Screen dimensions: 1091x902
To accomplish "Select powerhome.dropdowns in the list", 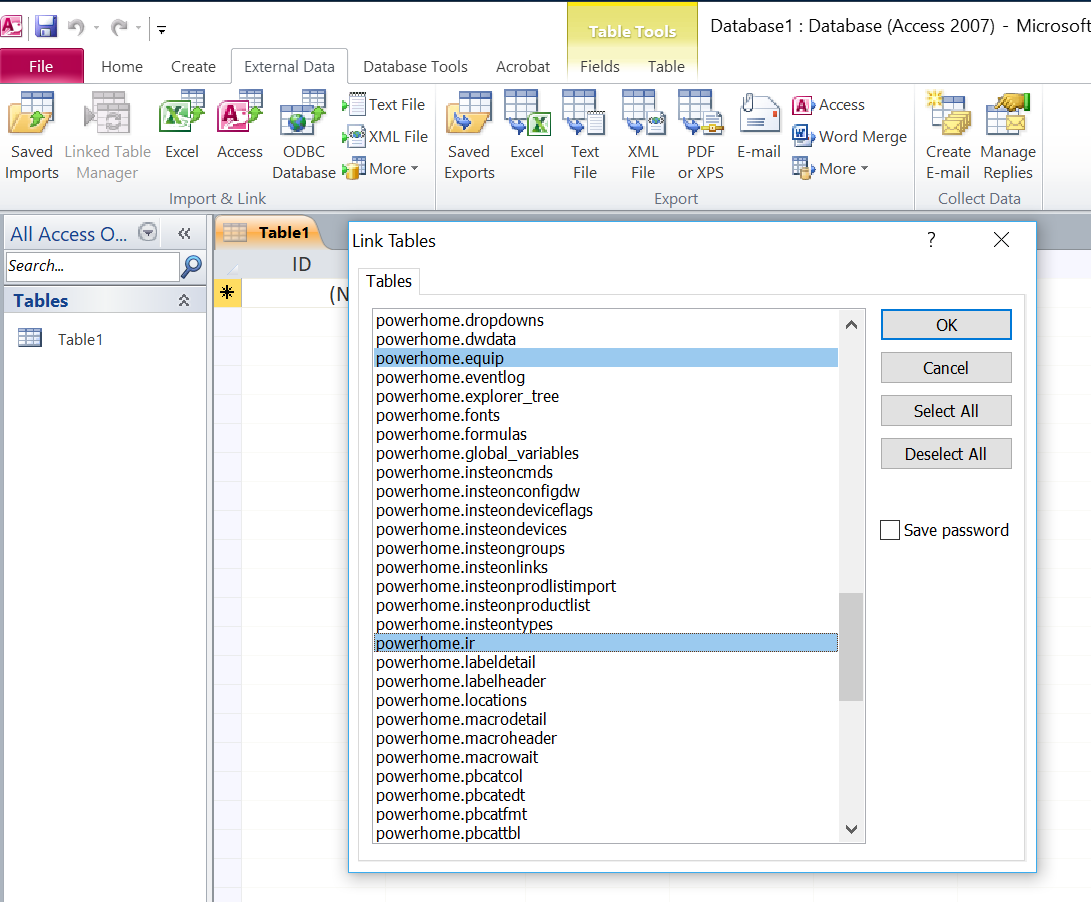I will coord(605,320).
